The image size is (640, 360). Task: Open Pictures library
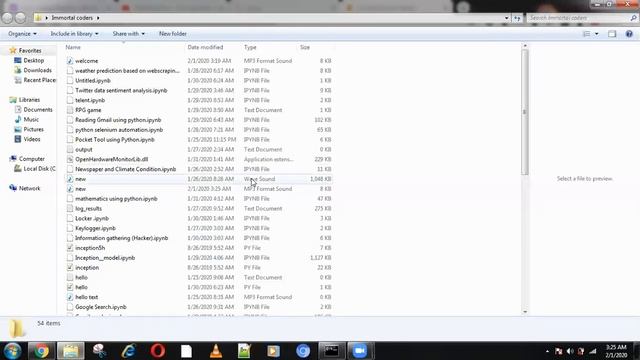[33, 129]
